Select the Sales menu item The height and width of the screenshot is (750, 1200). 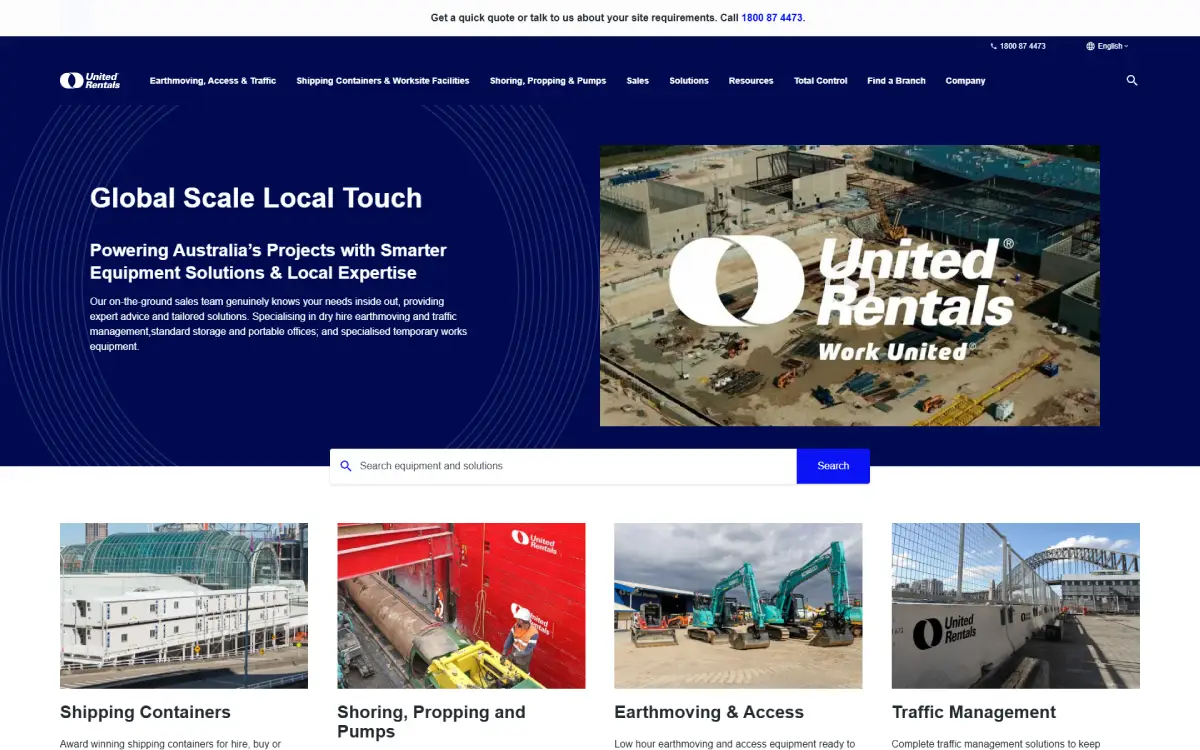coord(638,81)
